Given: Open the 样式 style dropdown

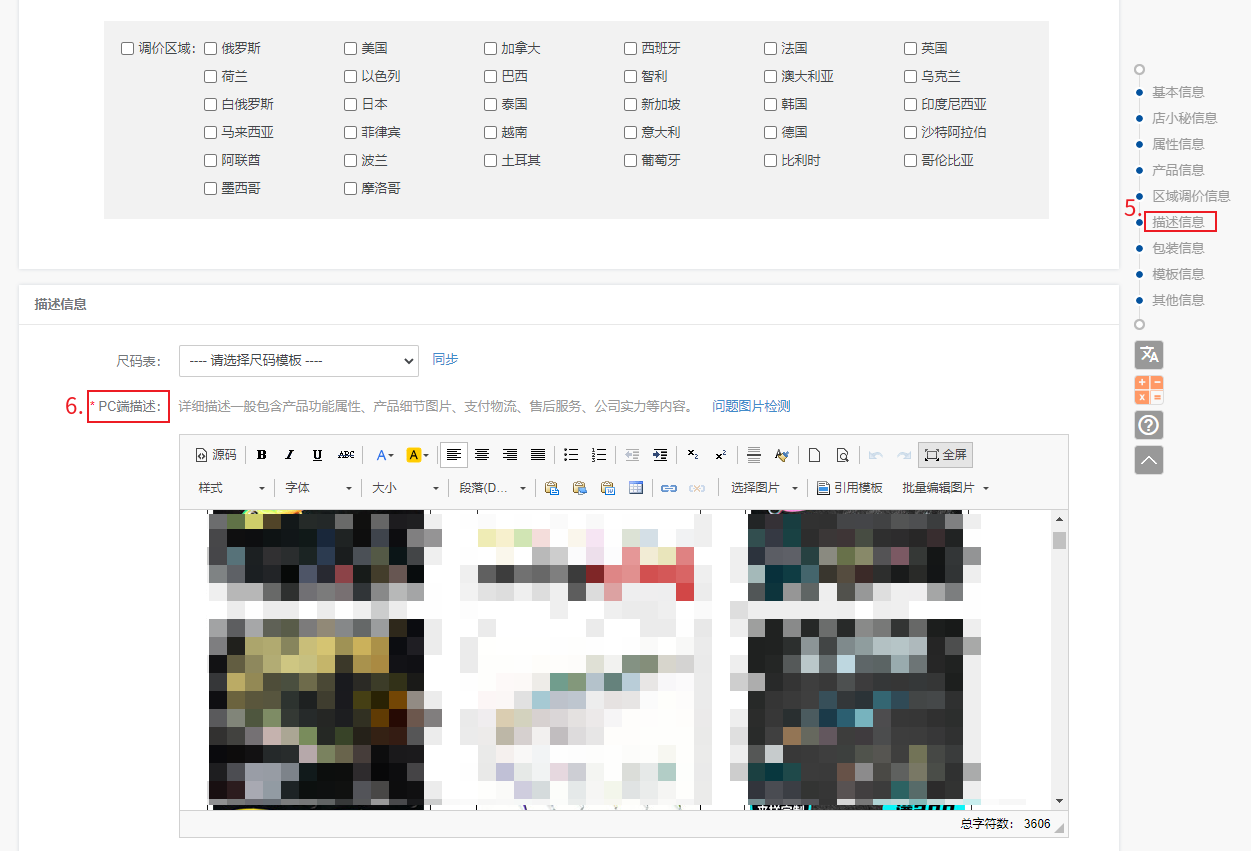Looking at the screenshot, I should (232, 488).
